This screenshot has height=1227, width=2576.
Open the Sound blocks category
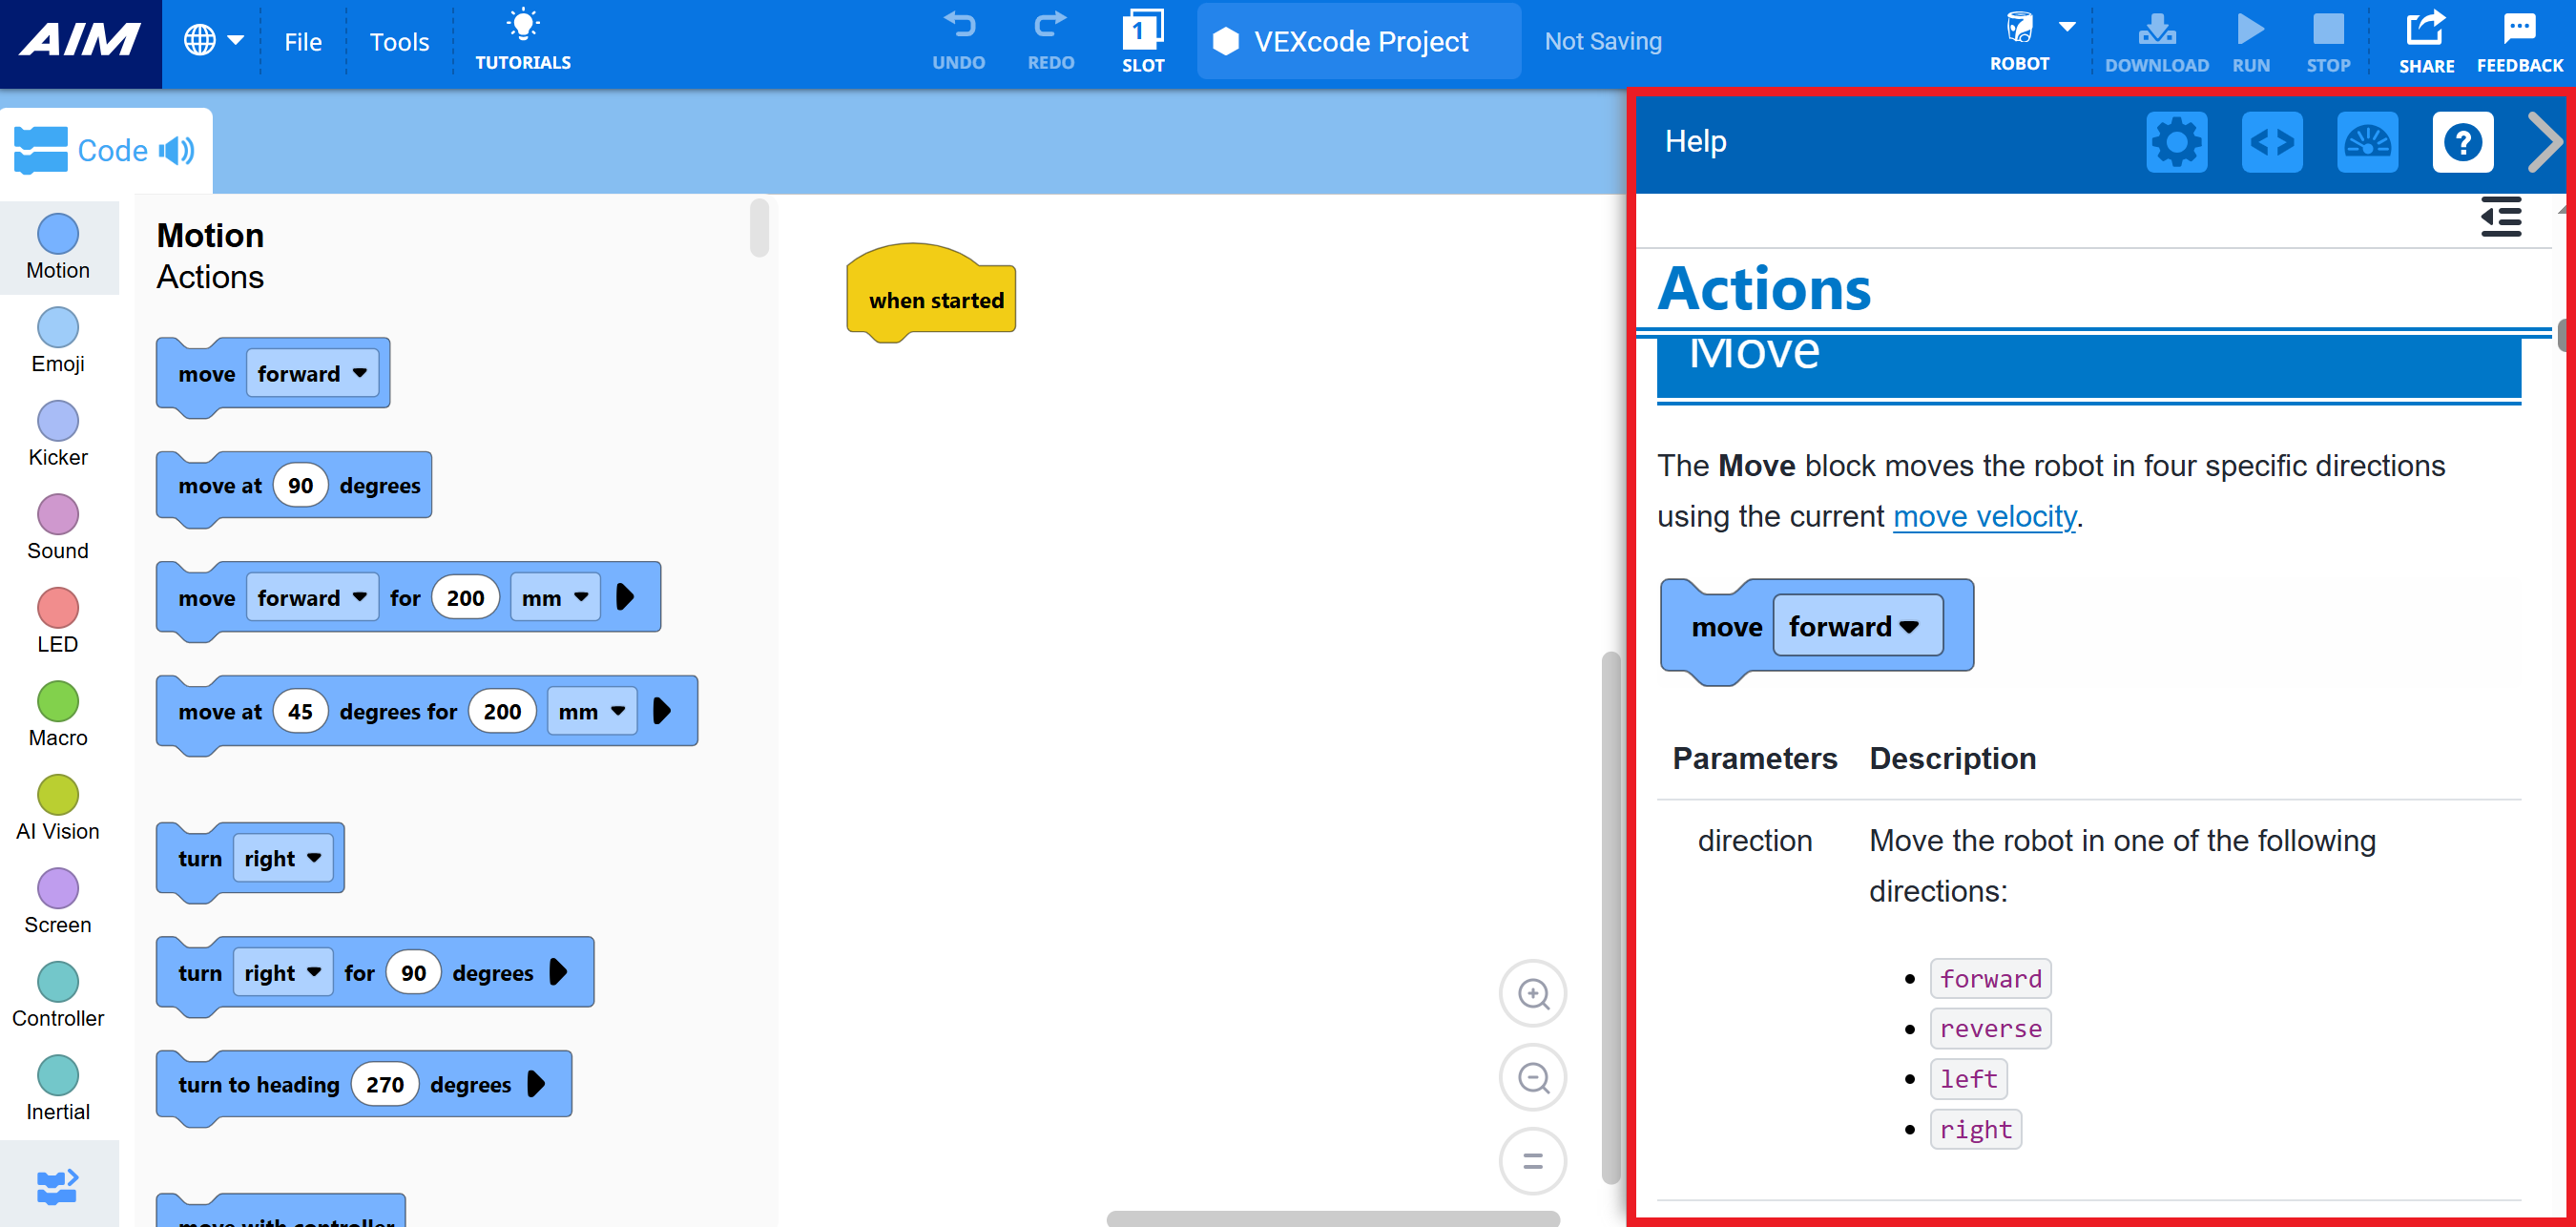(58, 527)
